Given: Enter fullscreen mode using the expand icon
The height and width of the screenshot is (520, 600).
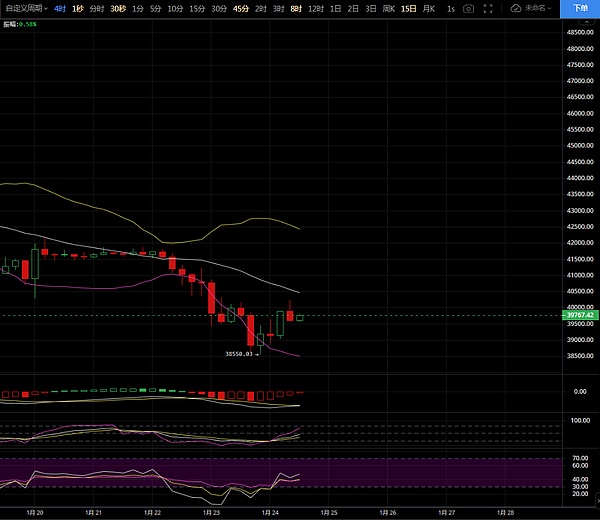Looking at the screenshot, I should (x=489, y=8).
